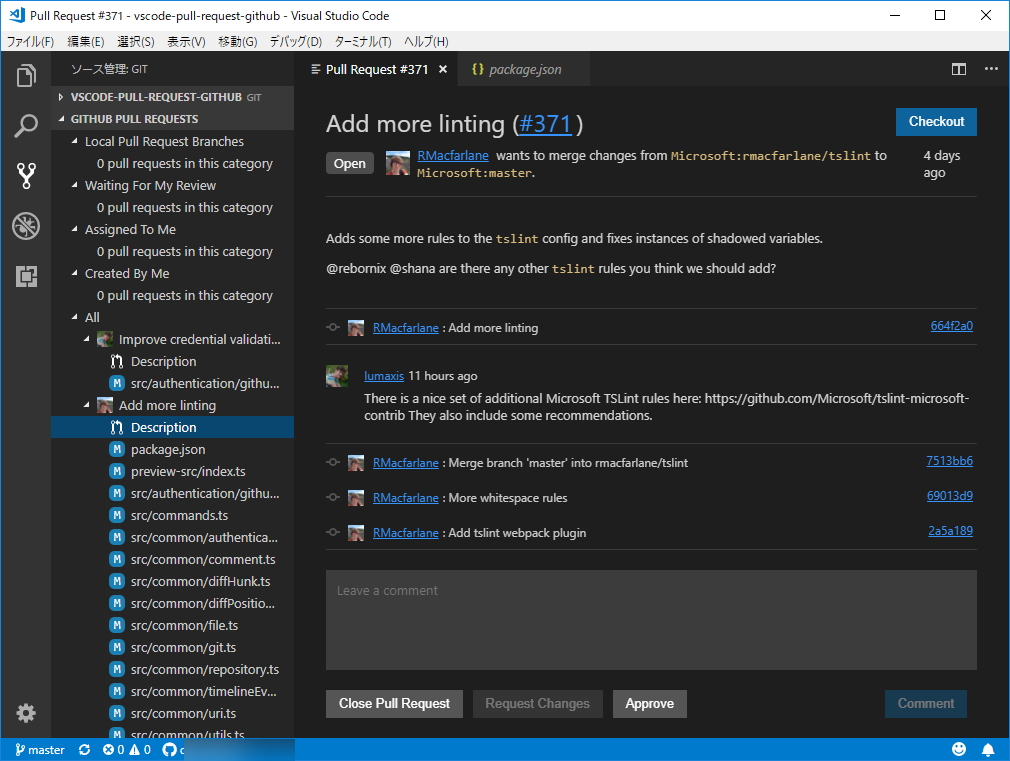This screenshot has height=761, width=1010.
Task: Open the デバッグ(D) menu
Action: tap(296, 41)
